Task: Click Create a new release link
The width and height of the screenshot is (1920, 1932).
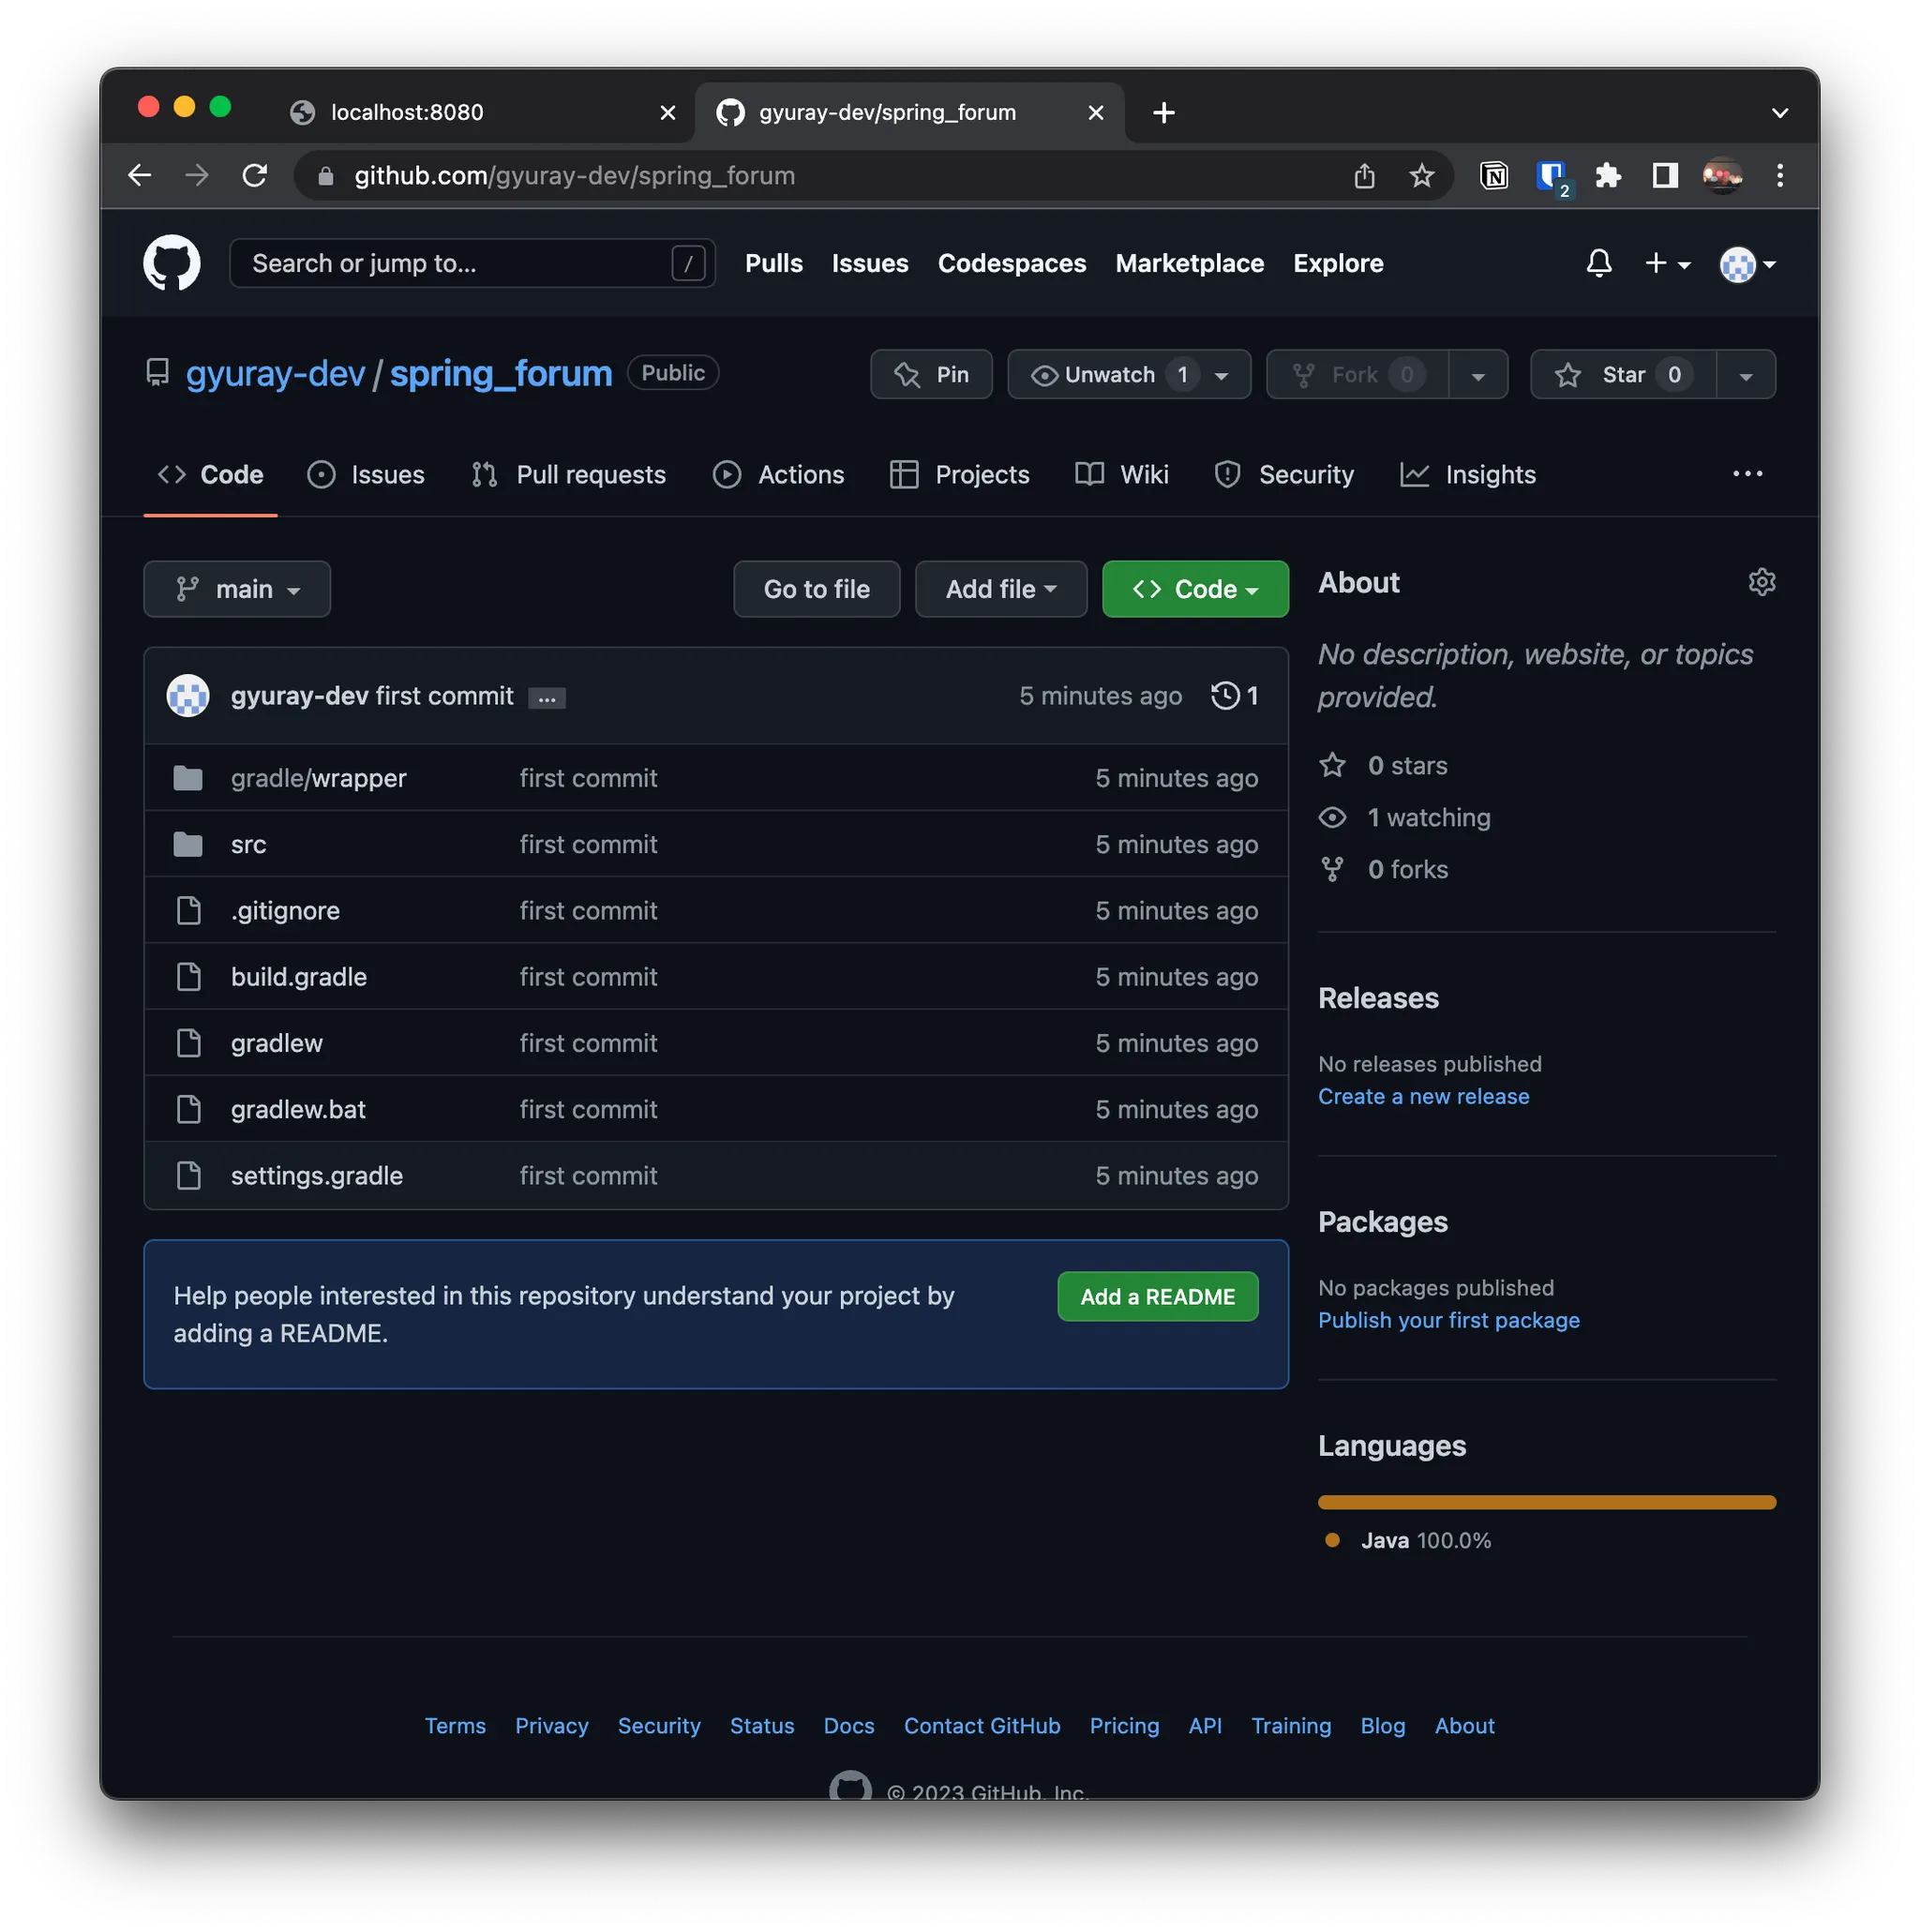Action: click(1423, 1097)
